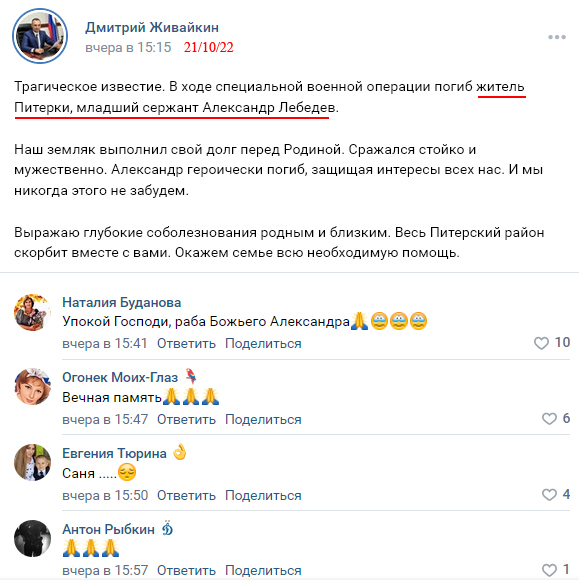This screenshot has height=584, width=579.
Task: Like Евгения Тюрина's comment with heart icon
Action: coord(549,495)
